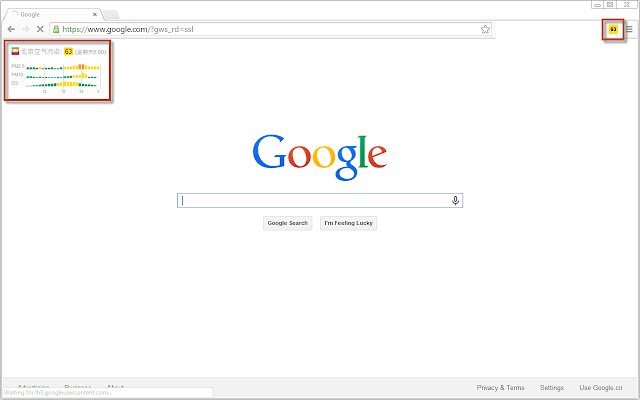Screen dimensions: 640x400
Task: Click the forward navigation arrow
Action: (26, 29)
